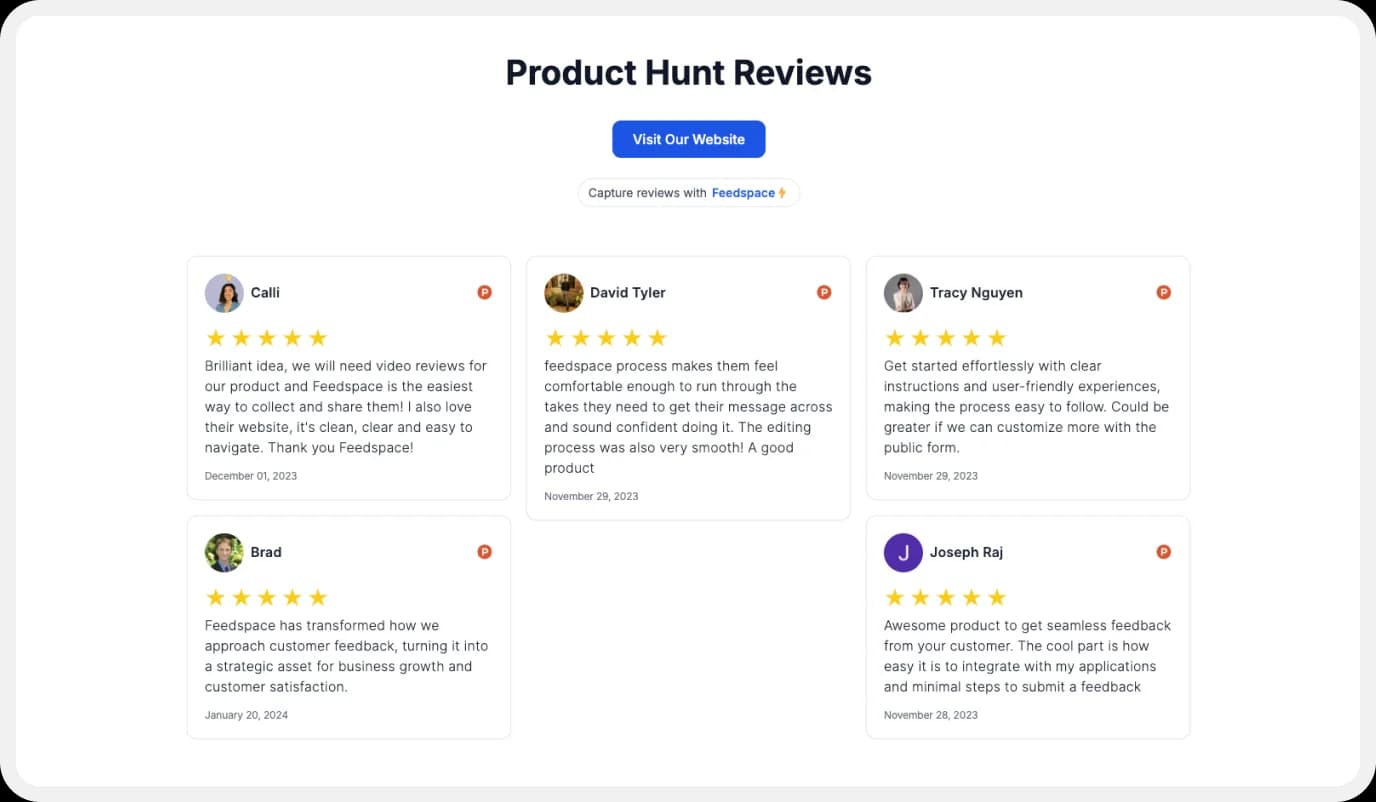This screenshot has width=1376, height=802.
Task: Open the Feedspace link
Action: click(745, 192)
